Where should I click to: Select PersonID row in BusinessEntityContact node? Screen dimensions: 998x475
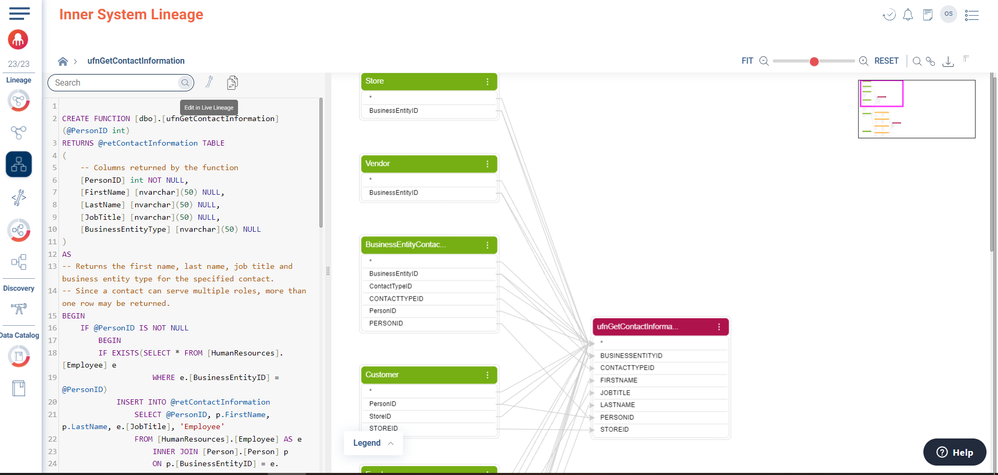pos(429,311)
